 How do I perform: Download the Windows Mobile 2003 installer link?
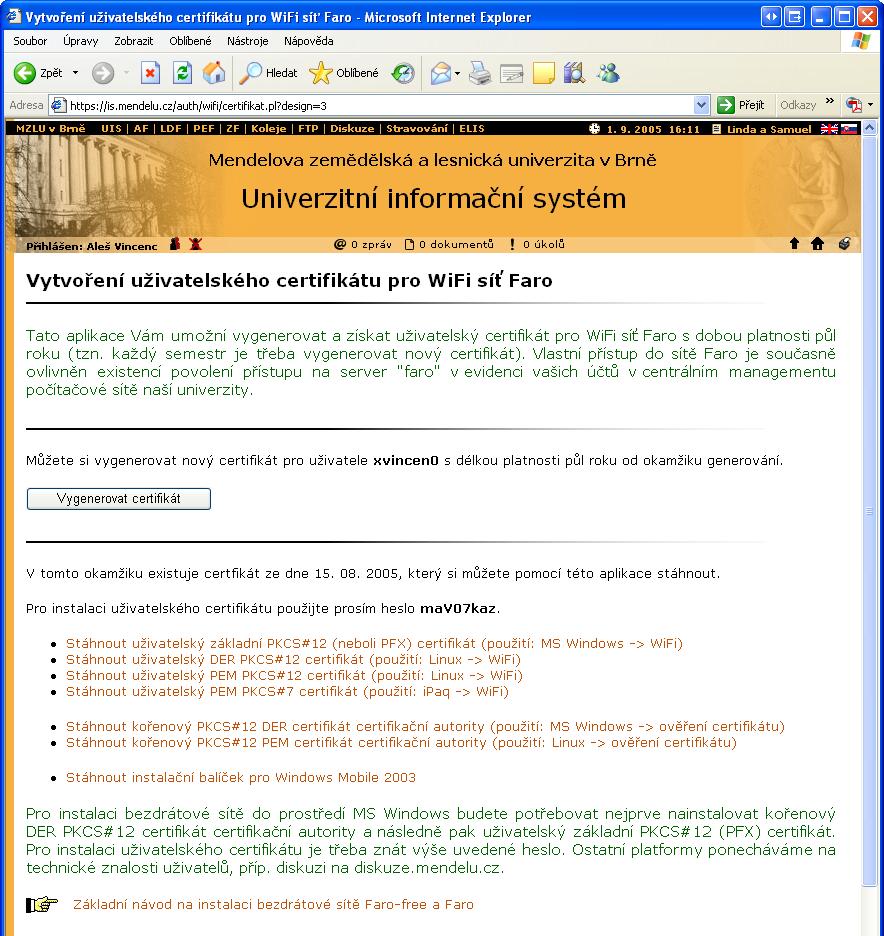pyautogui.click(x=241, y=777)
